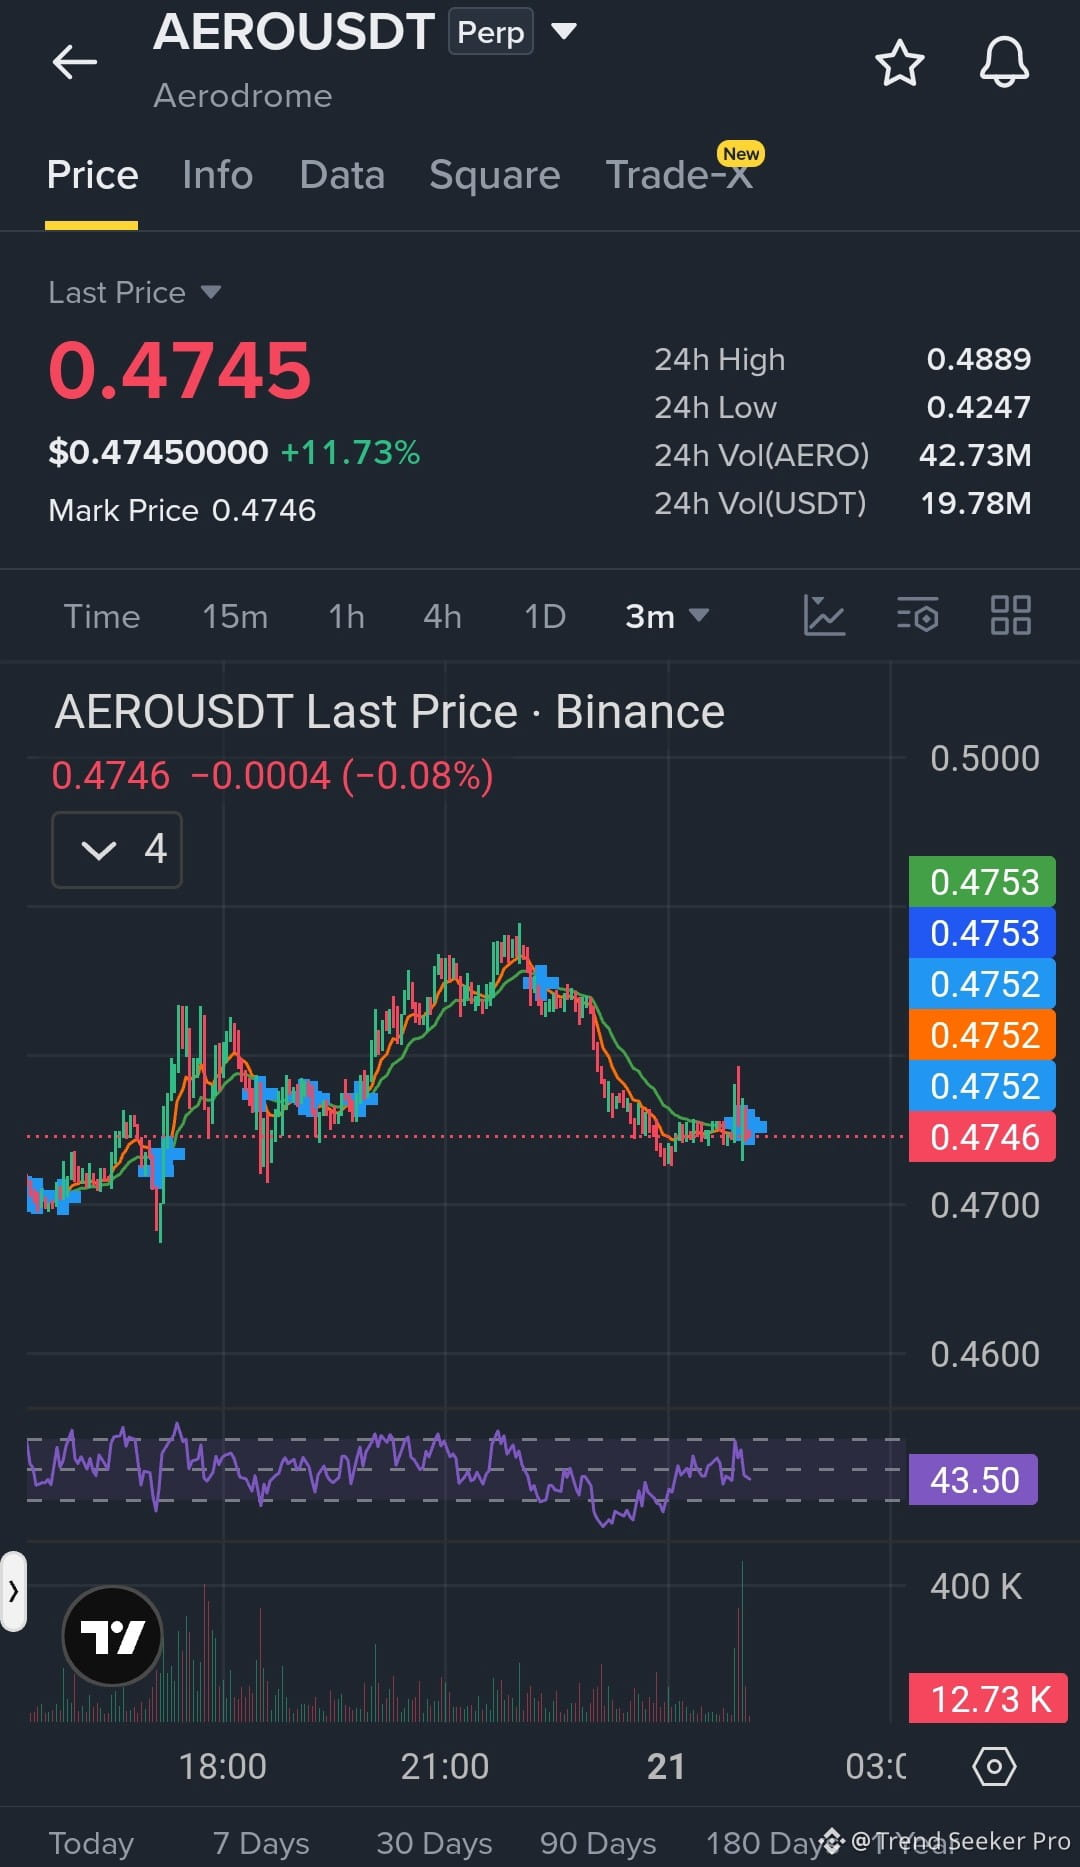Select the Today range
The image size is (1080, 1867).
(x=91, y=1842)
